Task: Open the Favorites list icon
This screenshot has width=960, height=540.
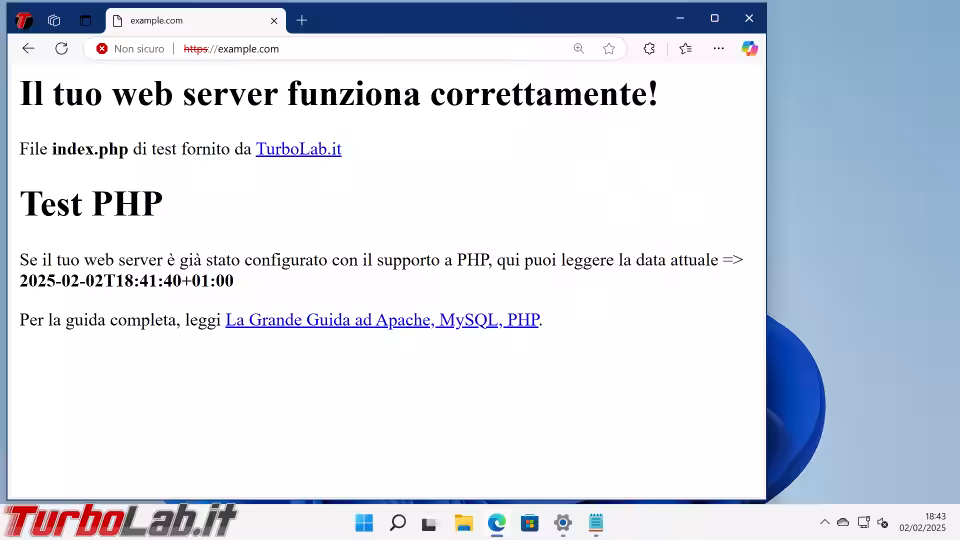Action: pyautogui.click(x=685, y=48)
